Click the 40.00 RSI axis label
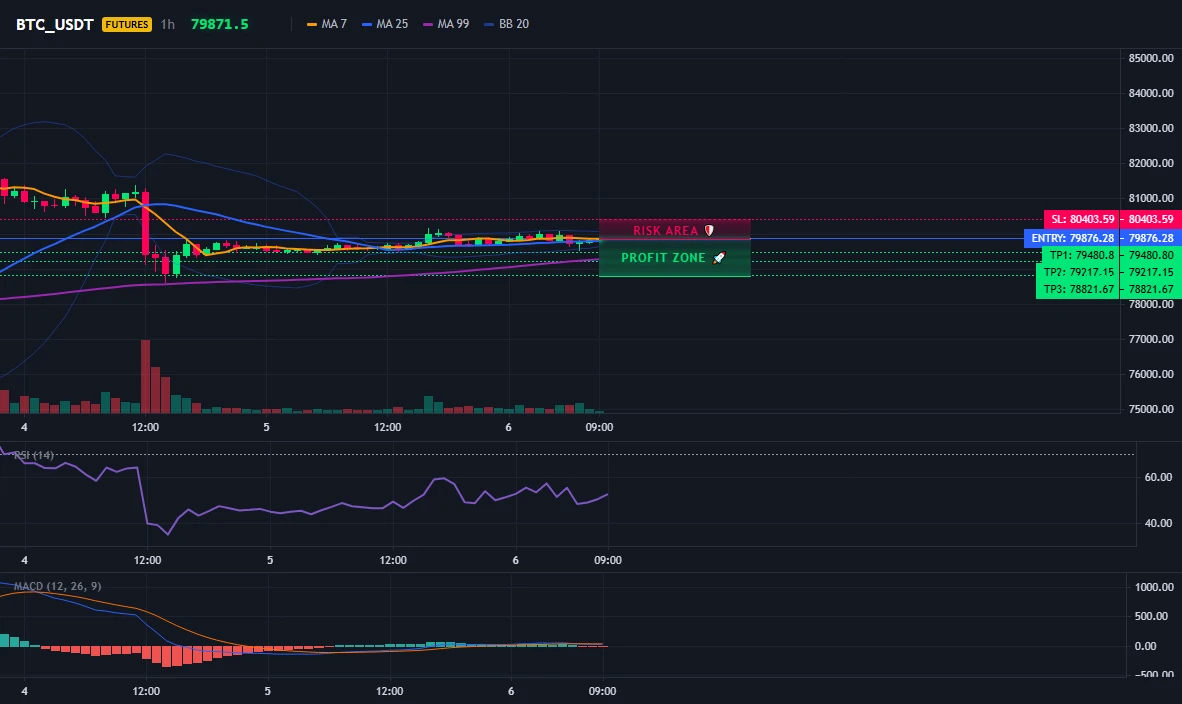The image size is (1182, 704). coord(1159,523)
